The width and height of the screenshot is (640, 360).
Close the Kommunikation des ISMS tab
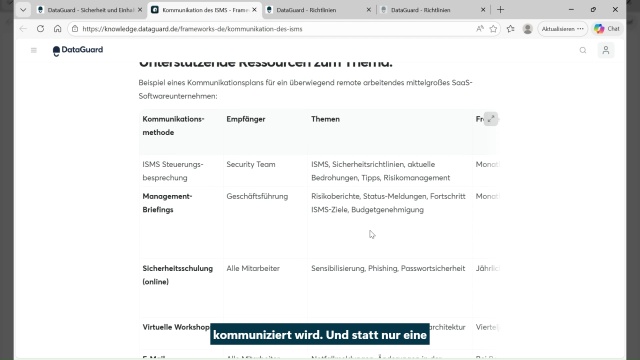[x=254, y=10]
